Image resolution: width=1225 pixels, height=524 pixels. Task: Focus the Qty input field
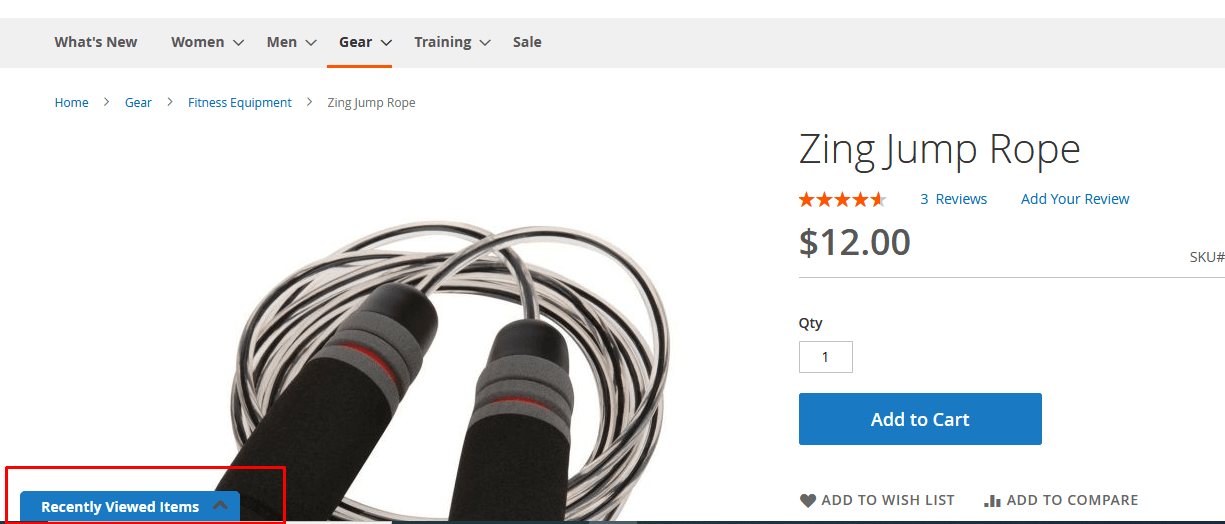825,357
